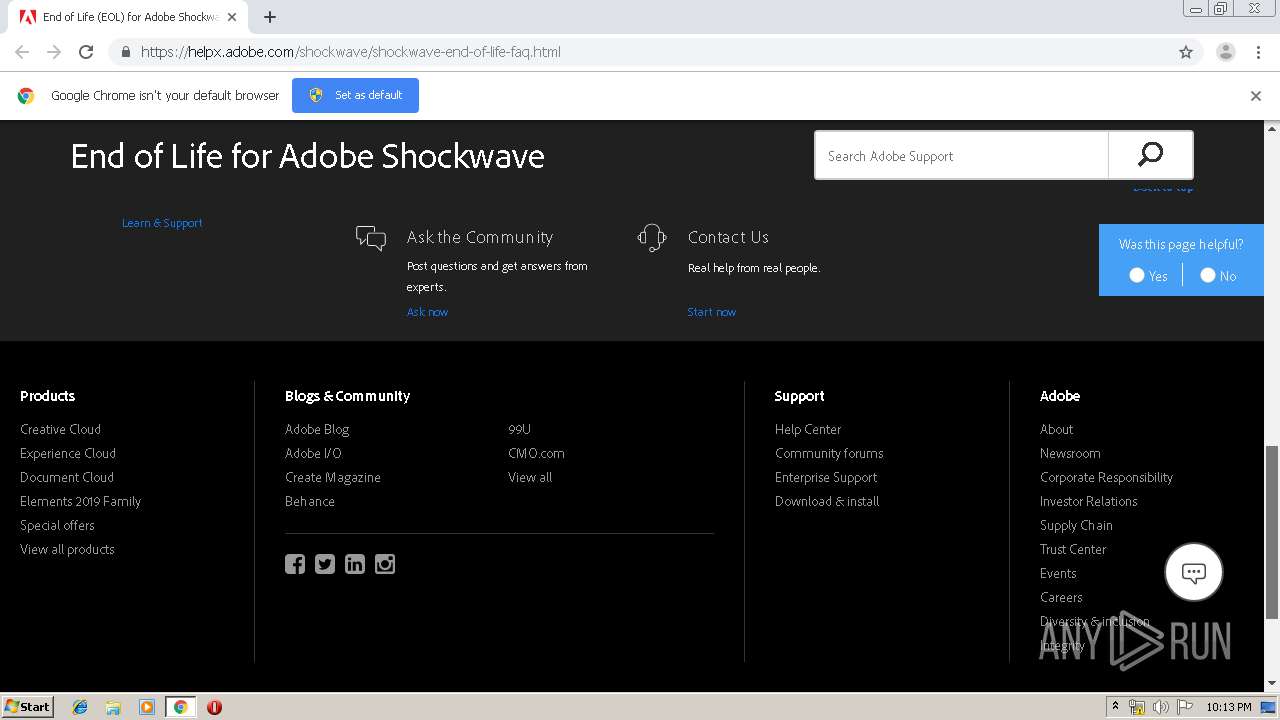
Task: Open the Start menu
Action: (28, 707)
